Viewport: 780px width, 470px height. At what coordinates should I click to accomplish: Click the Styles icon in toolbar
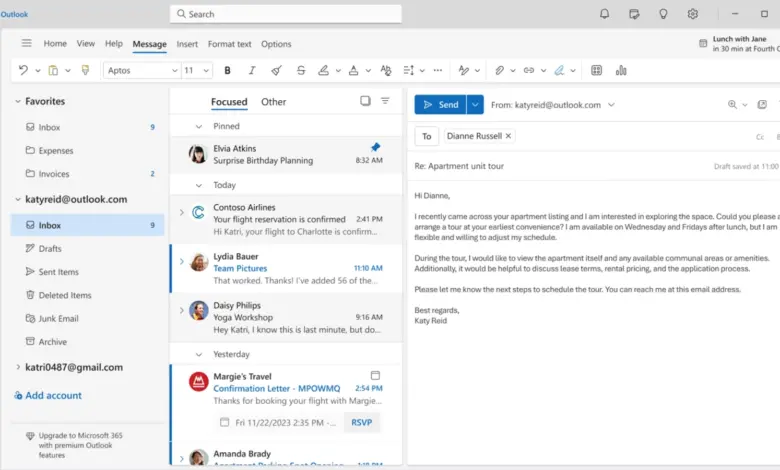pyautogui.click(x=464, y=71)
